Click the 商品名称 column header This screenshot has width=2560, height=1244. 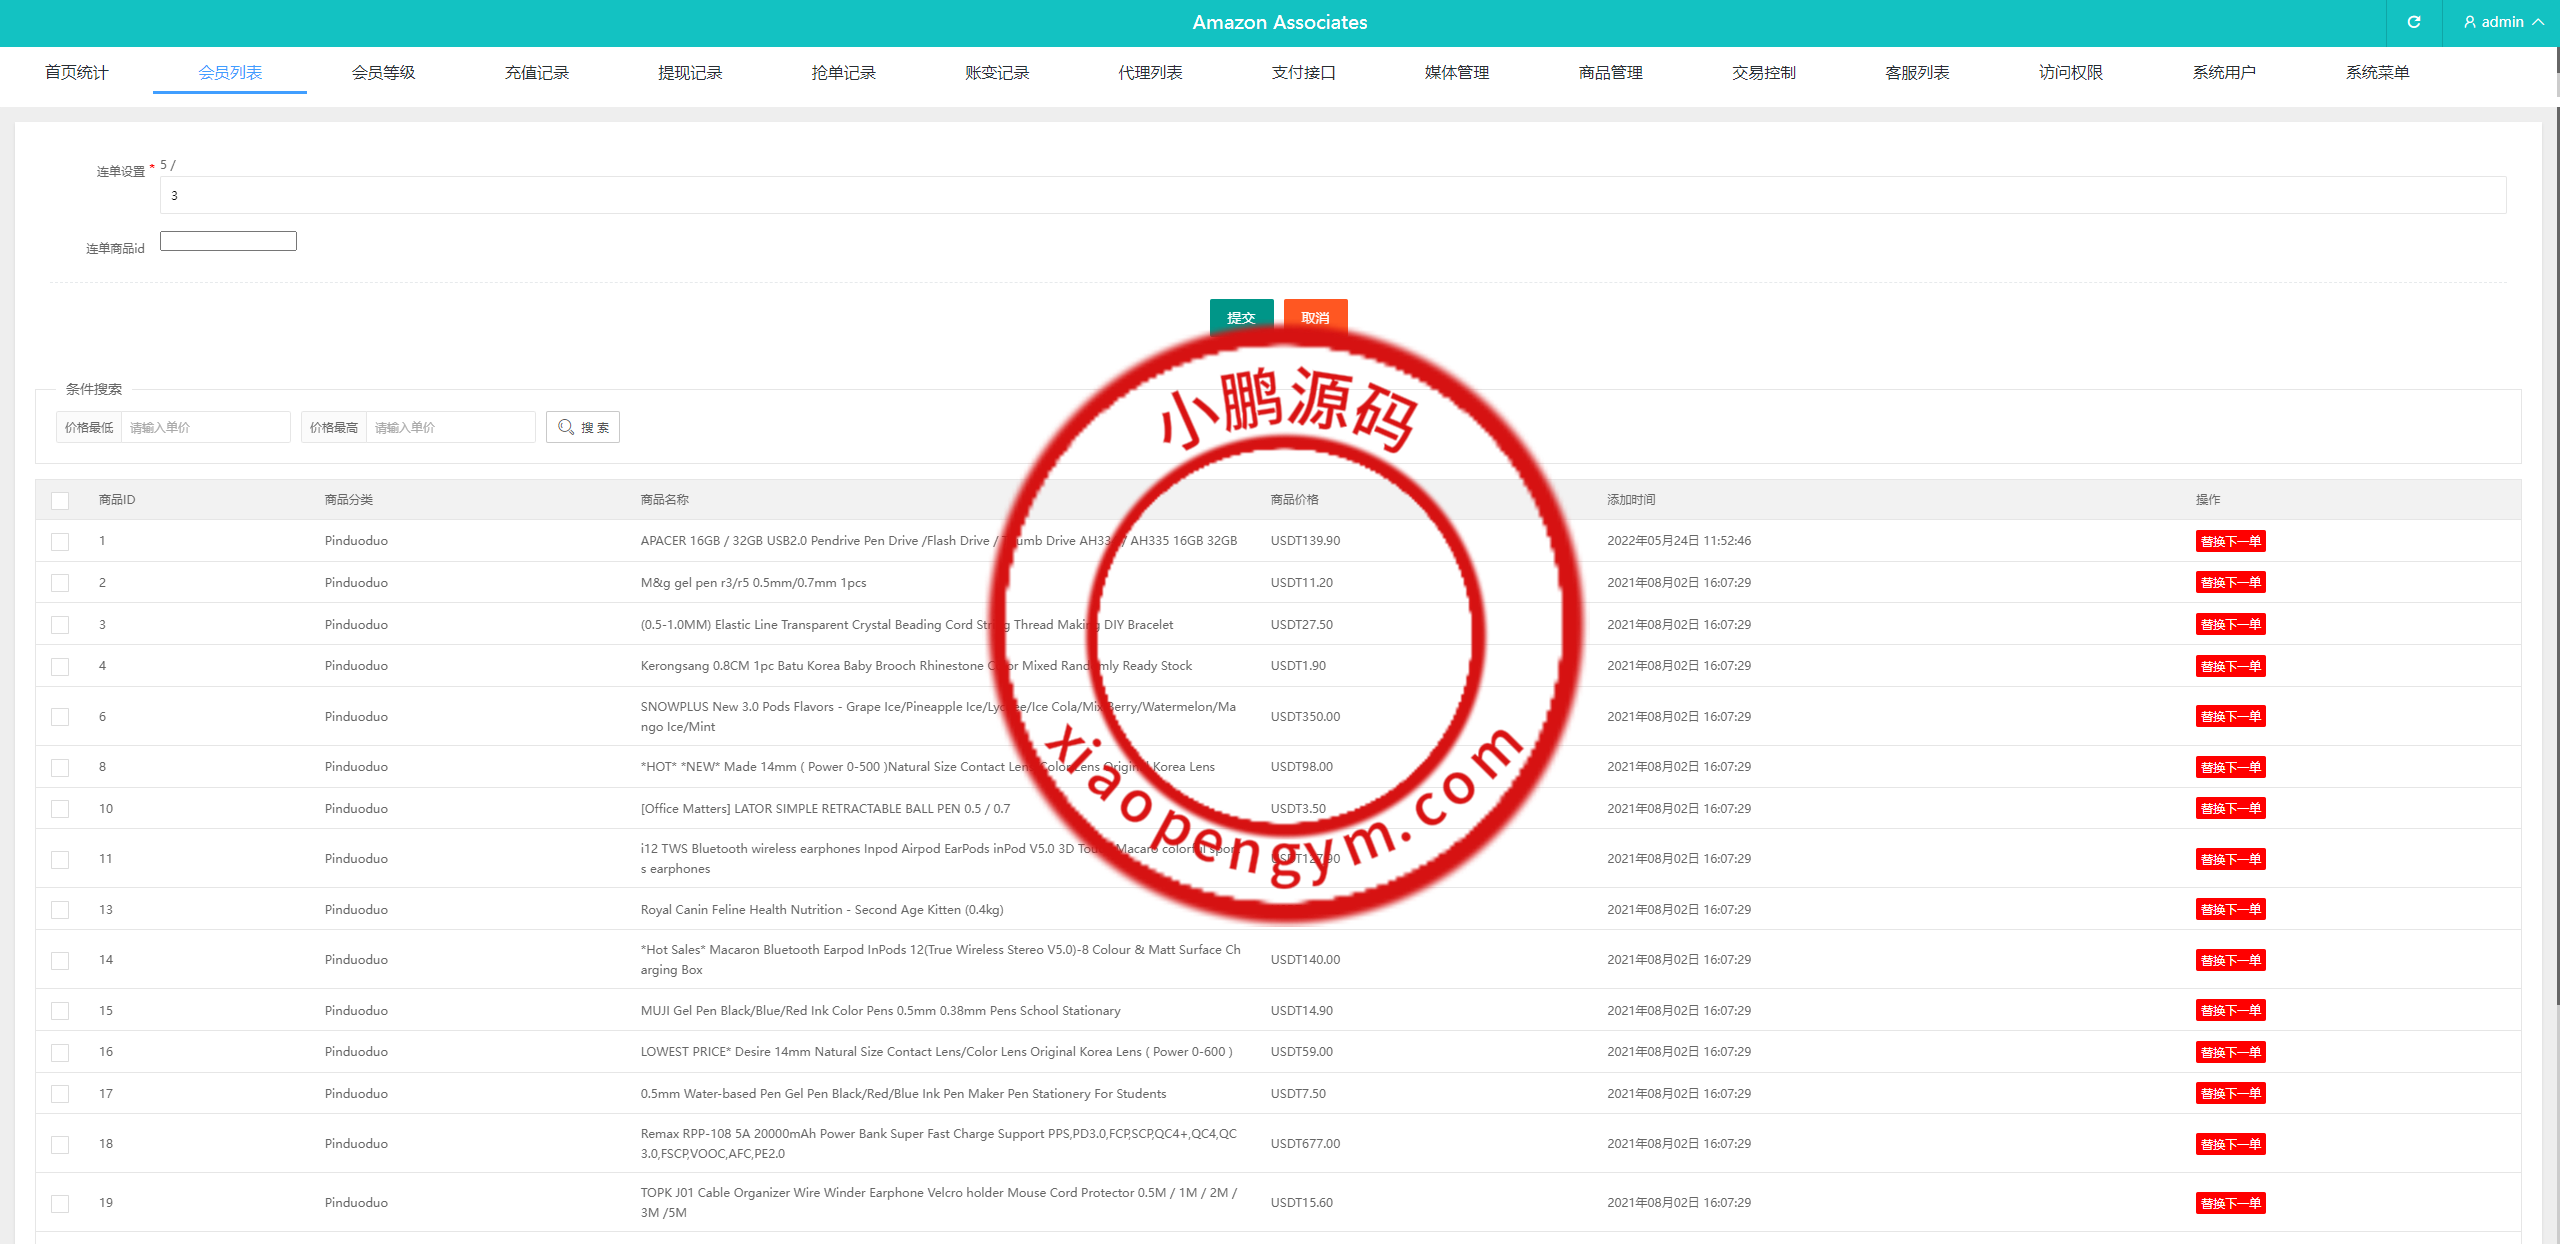click(665, 499)
